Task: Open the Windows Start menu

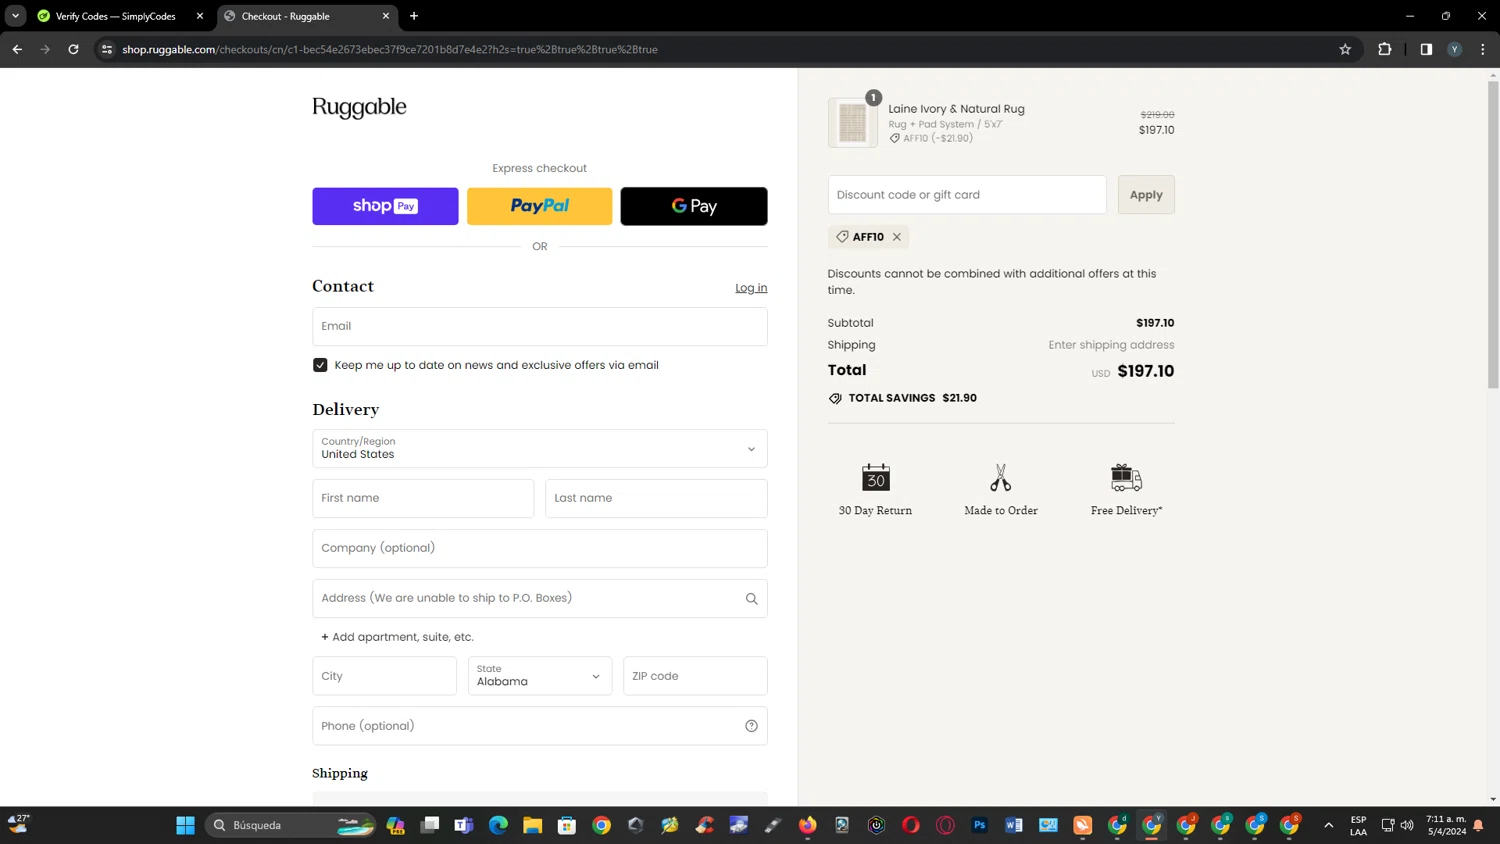Action: tap(185, 825)
